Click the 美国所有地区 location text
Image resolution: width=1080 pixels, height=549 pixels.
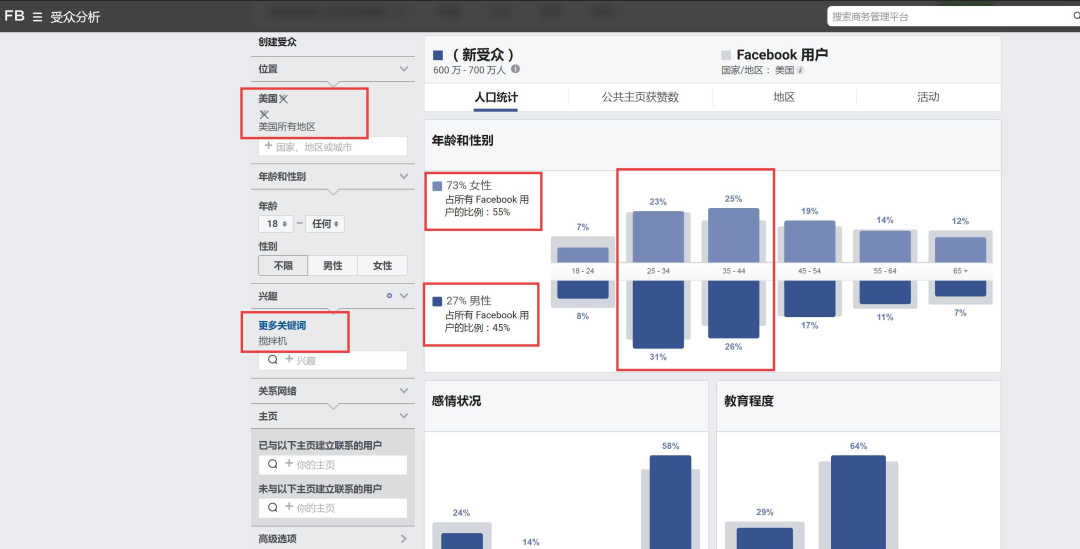pyautogui.click(x=287, y=127)
